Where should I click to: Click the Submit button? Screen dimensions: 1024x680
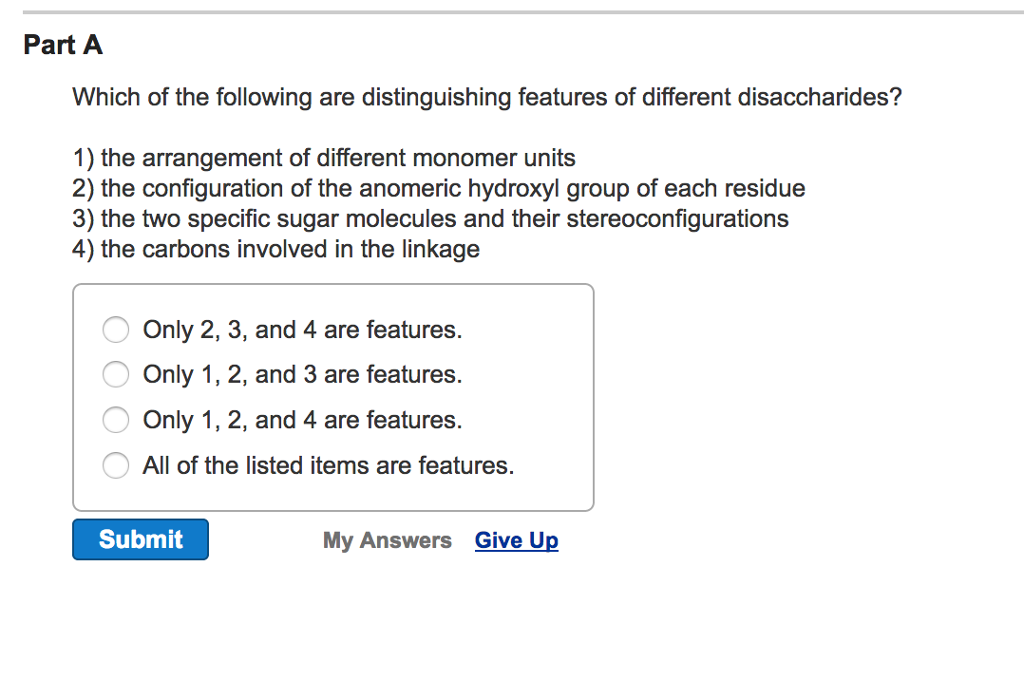[x=140, y=539]
